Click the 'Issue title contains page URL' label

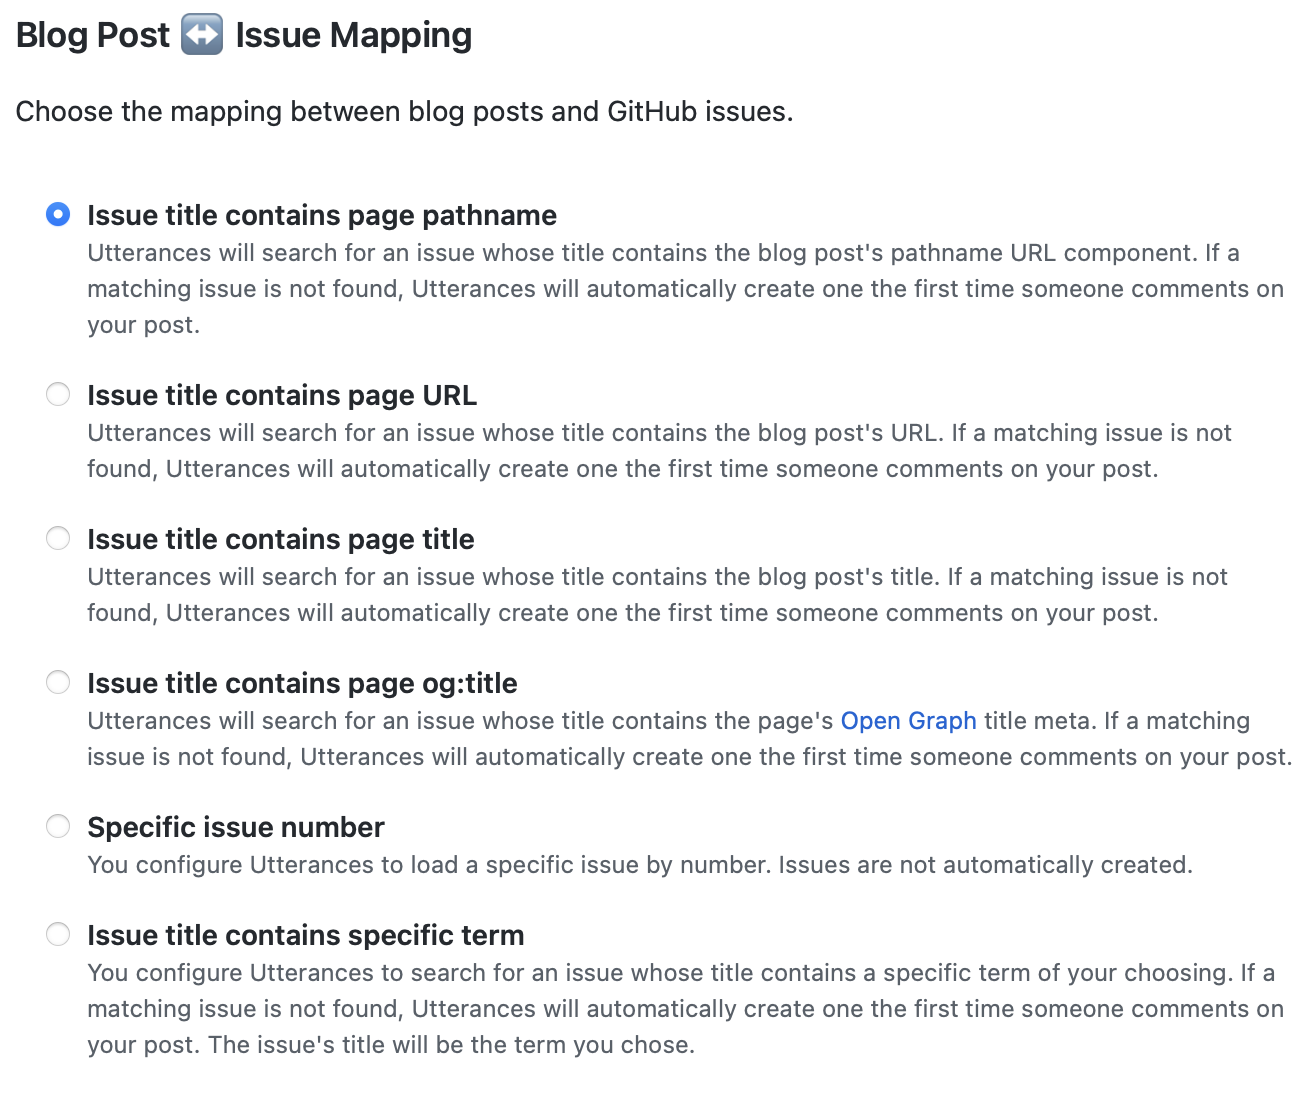point(282,395)
